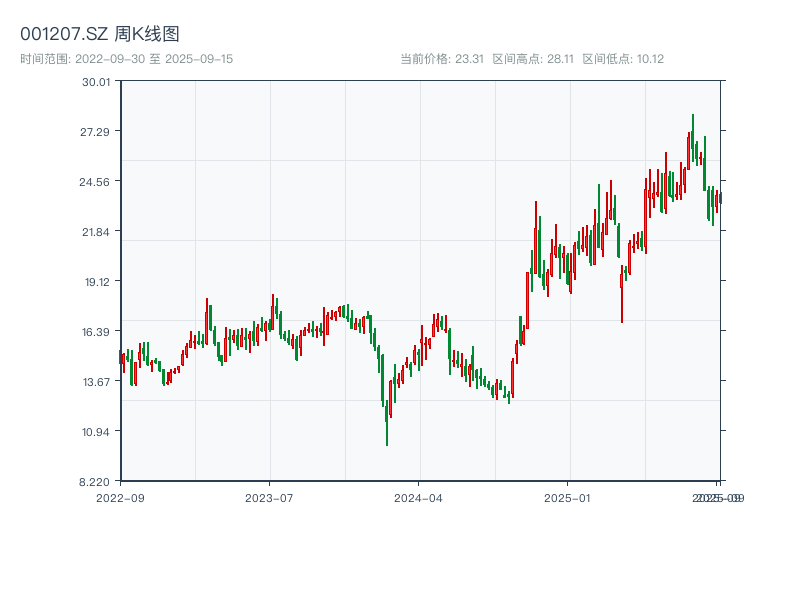Image resolution: width=800 pixels, height=600 pixels.
Task: Click the y-axis label 10.94
Action: [x=96, y=432]
